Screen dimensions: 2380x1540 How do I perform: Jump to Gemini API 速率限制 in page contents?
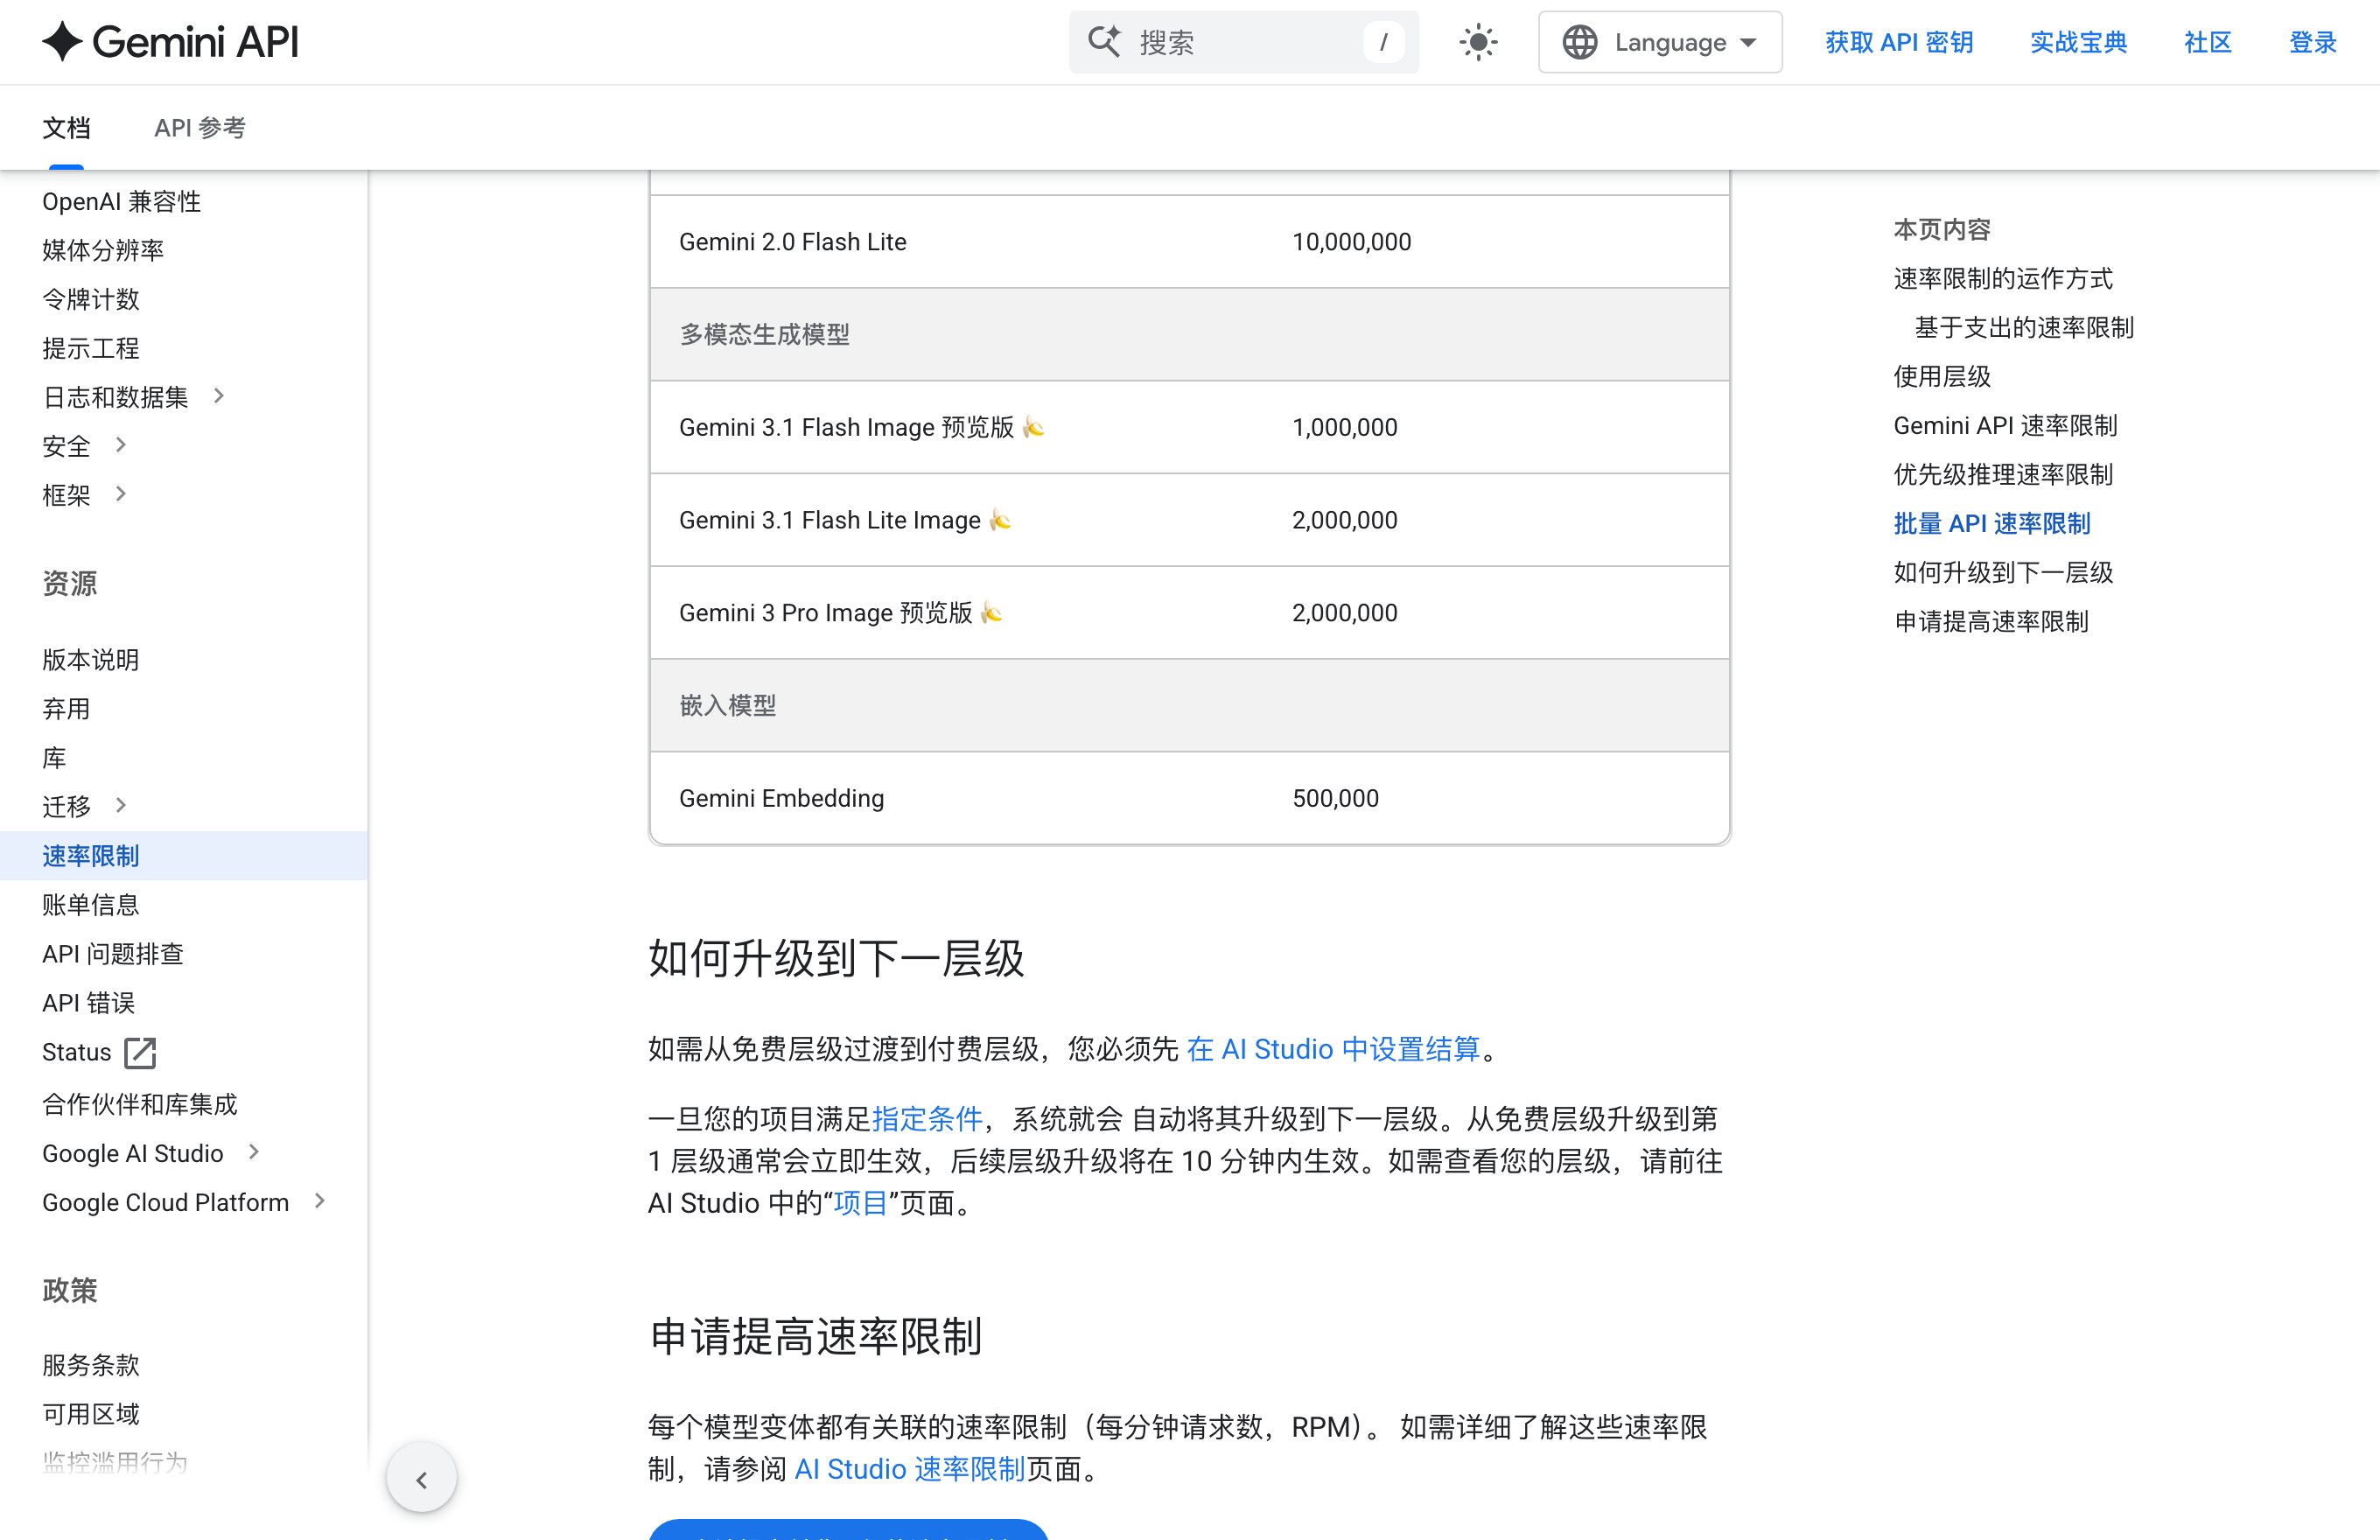coord(2005,425)
